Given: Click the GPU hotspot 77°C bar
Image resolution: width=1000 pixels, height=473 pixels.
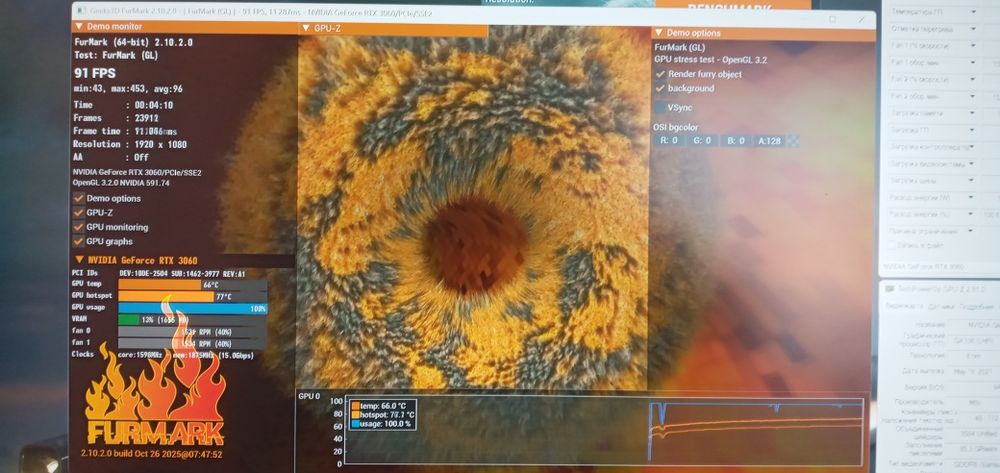Looking at the screenshot, I should click(193, 296).
